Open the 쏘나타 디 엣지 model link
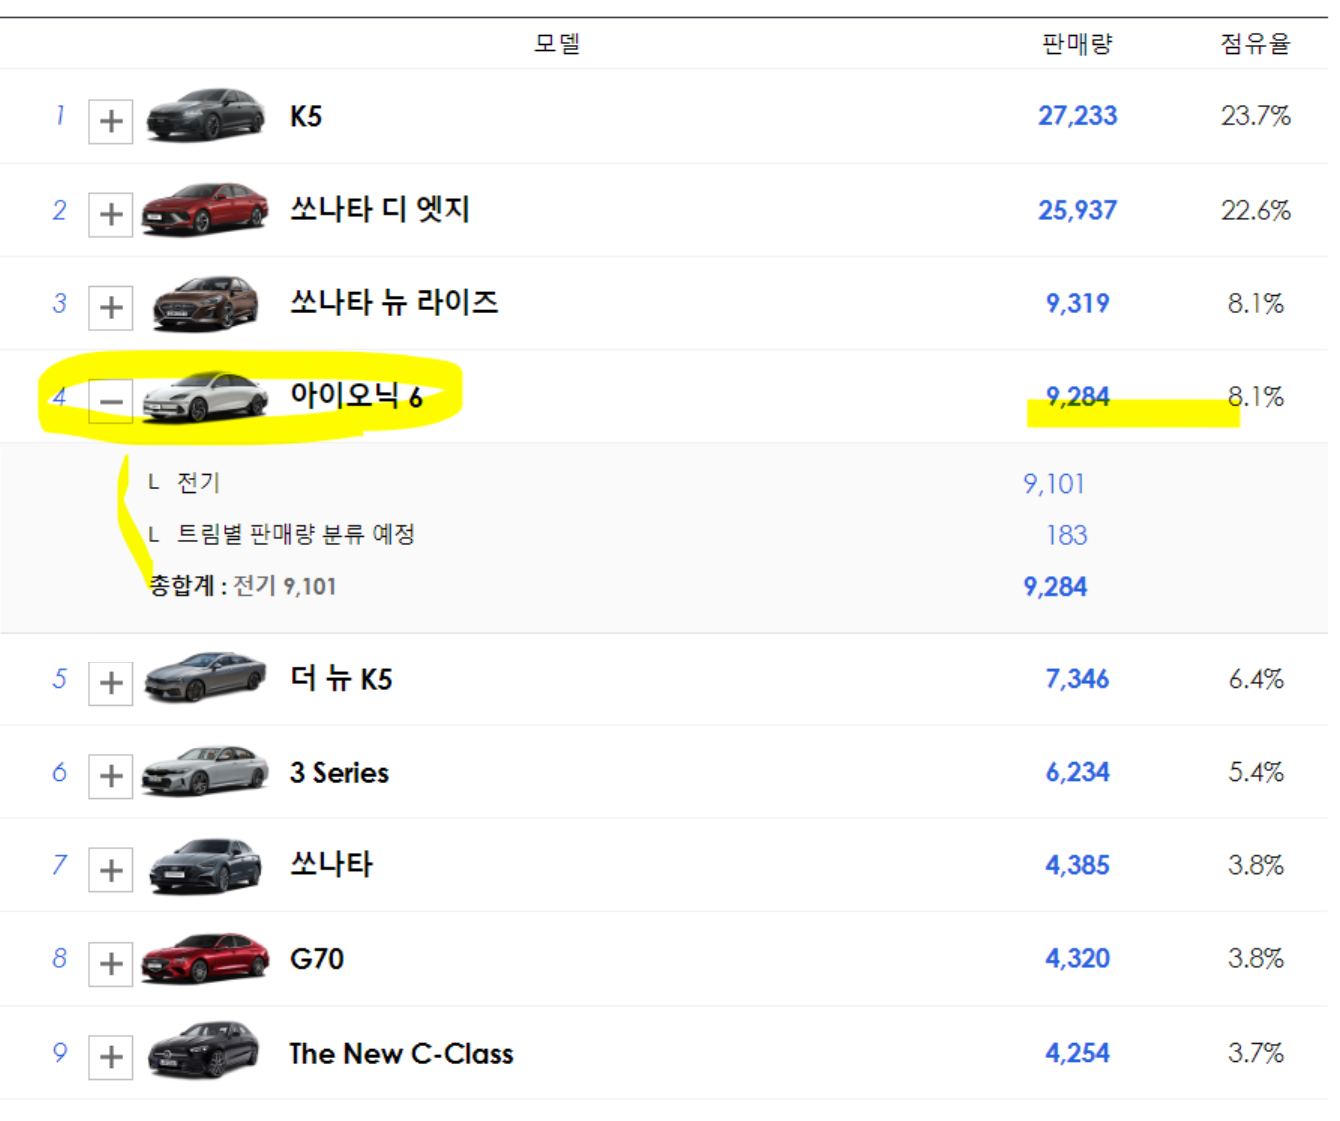Viewport: 1340px width, 1121px height. click(x=380, y=210)
